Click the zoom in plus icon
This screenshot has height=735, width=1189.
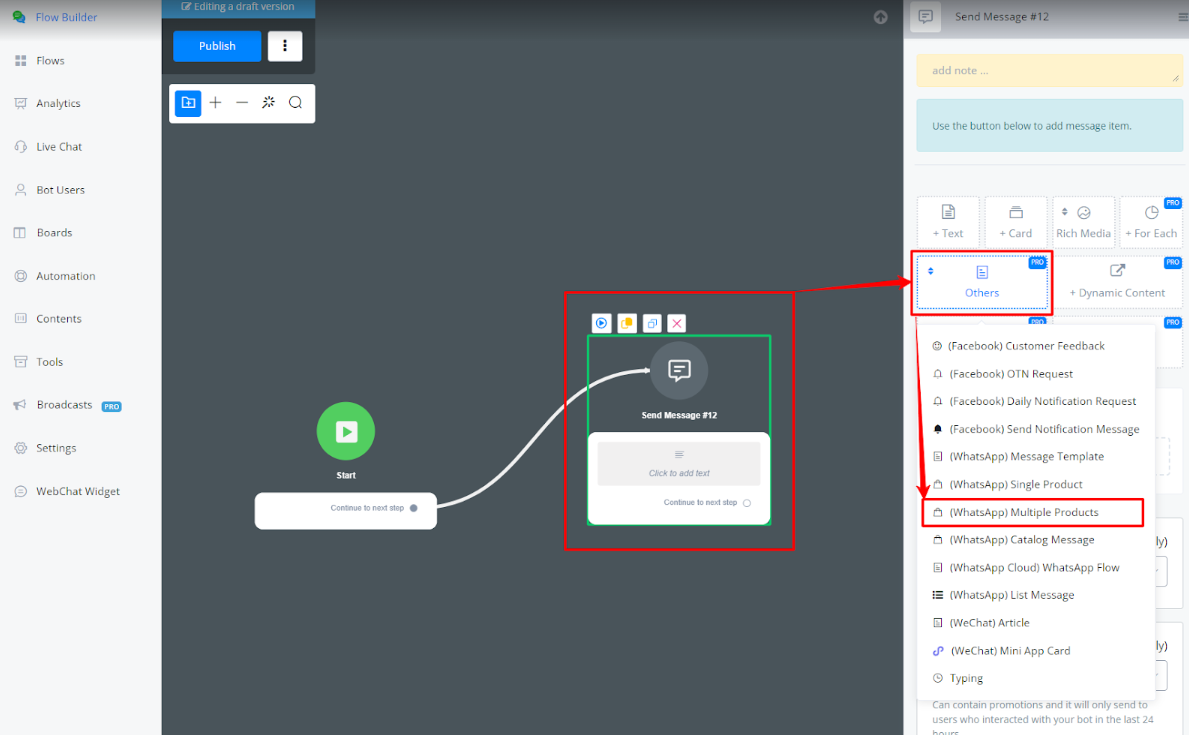[x=215, y=103]
